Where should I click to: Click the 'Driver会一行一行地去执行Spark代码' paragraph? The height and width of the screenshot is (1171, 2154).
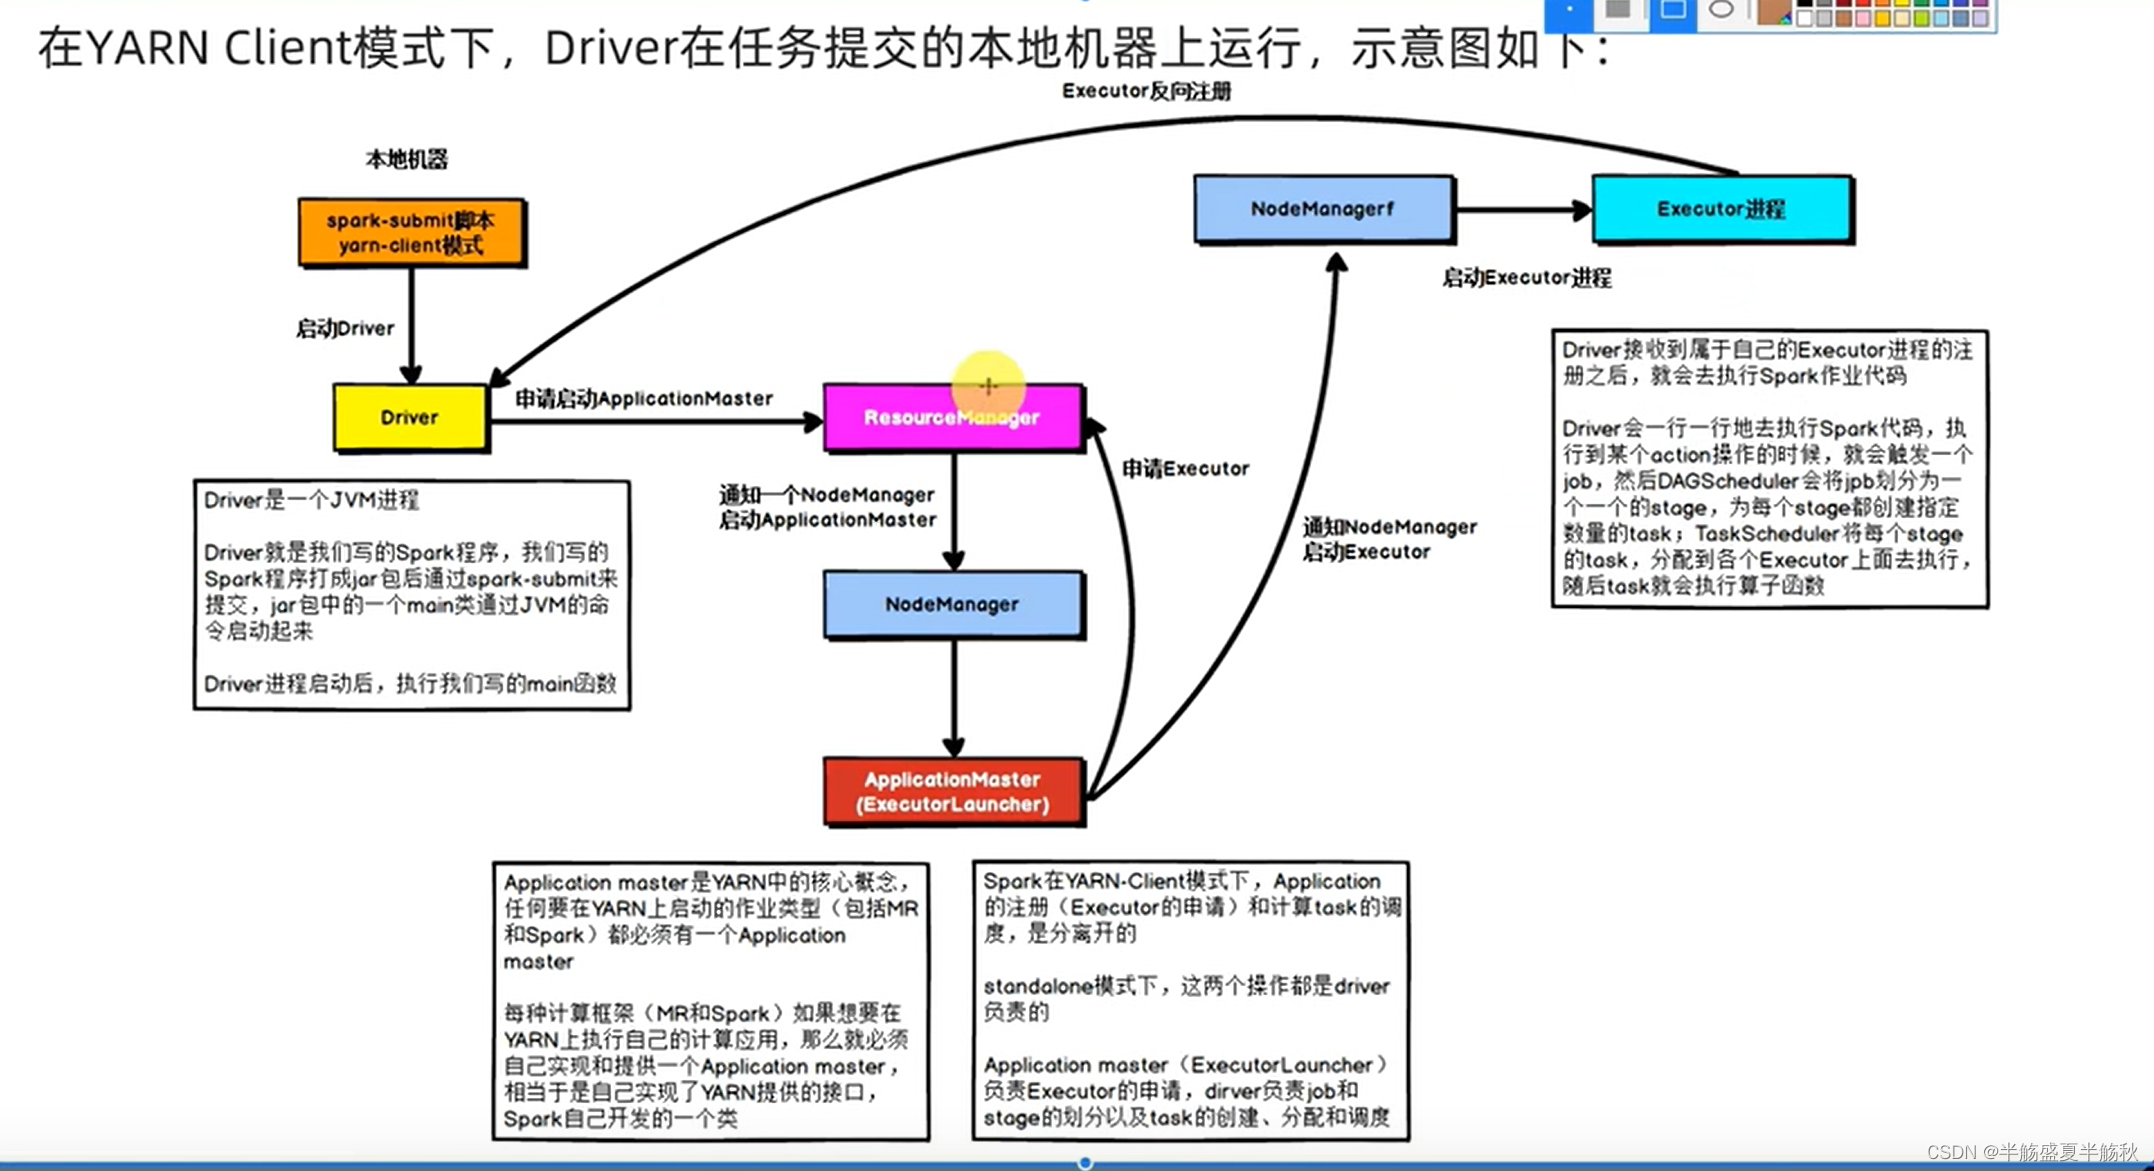1767,507
